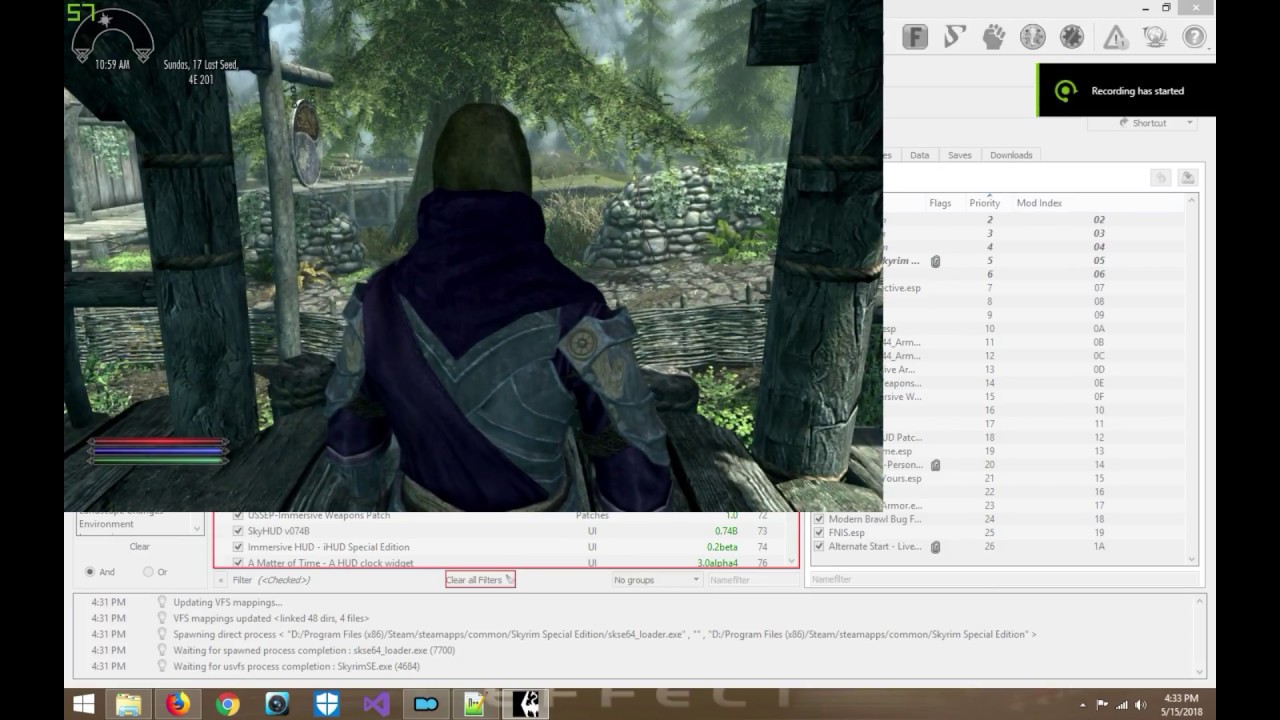1280x720 pixels.
Task: Sort plugins by Flags column header
Action: 940,203
